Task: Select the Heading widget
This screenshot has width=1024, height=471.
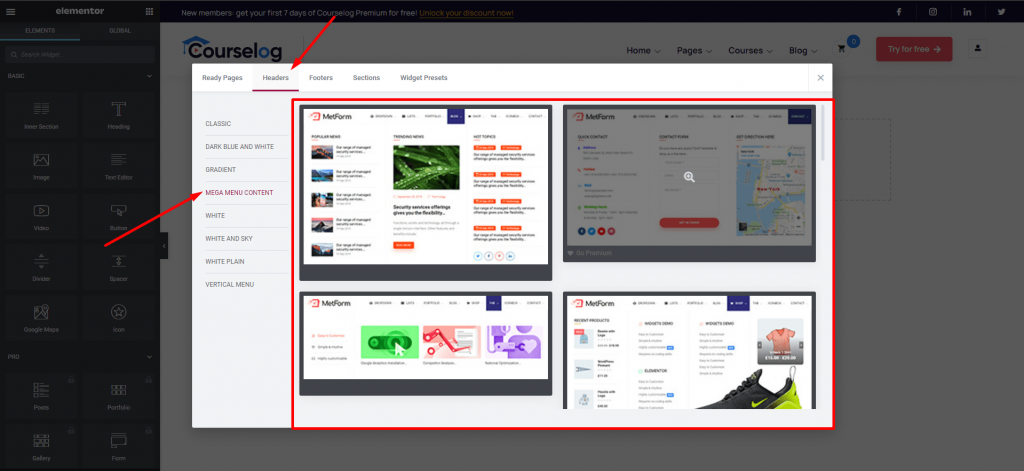Action: (118, 115)
